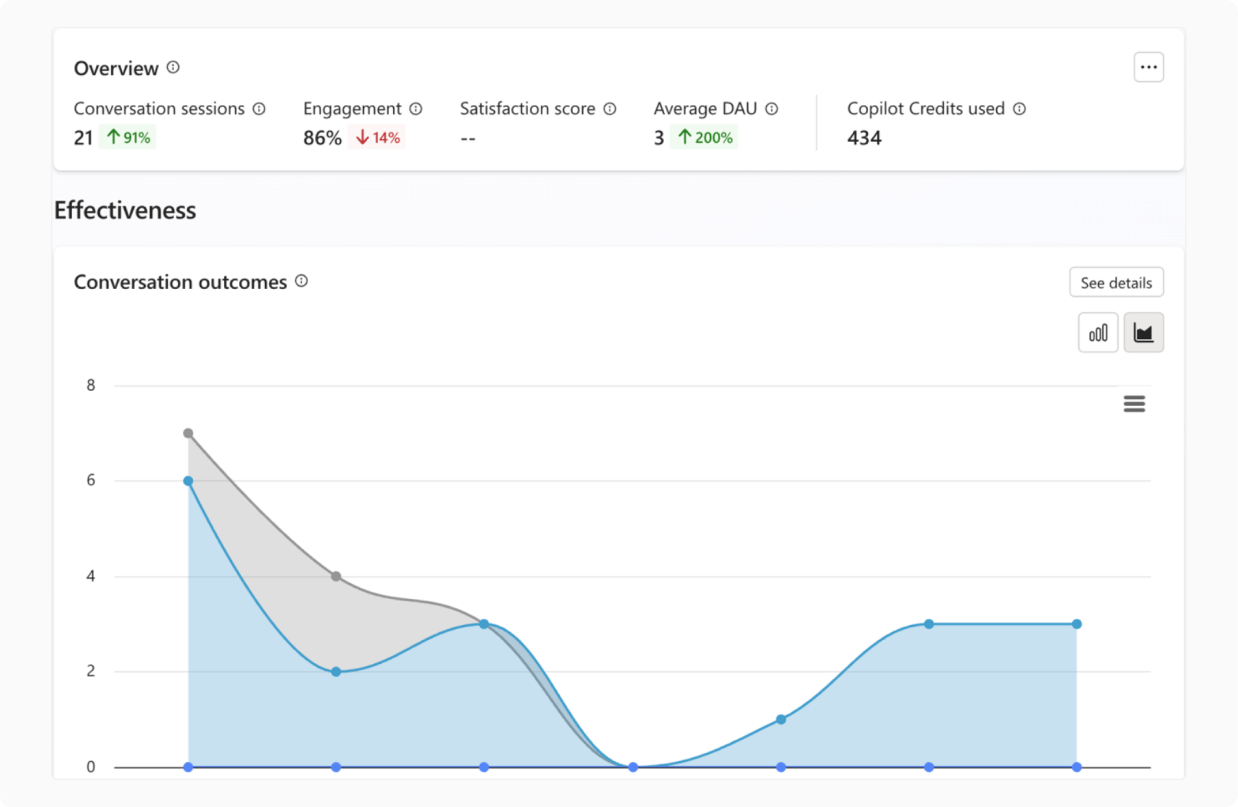Click the blue data point at value 1
This screenshot has width=1238, height=807.
(781, 719)
